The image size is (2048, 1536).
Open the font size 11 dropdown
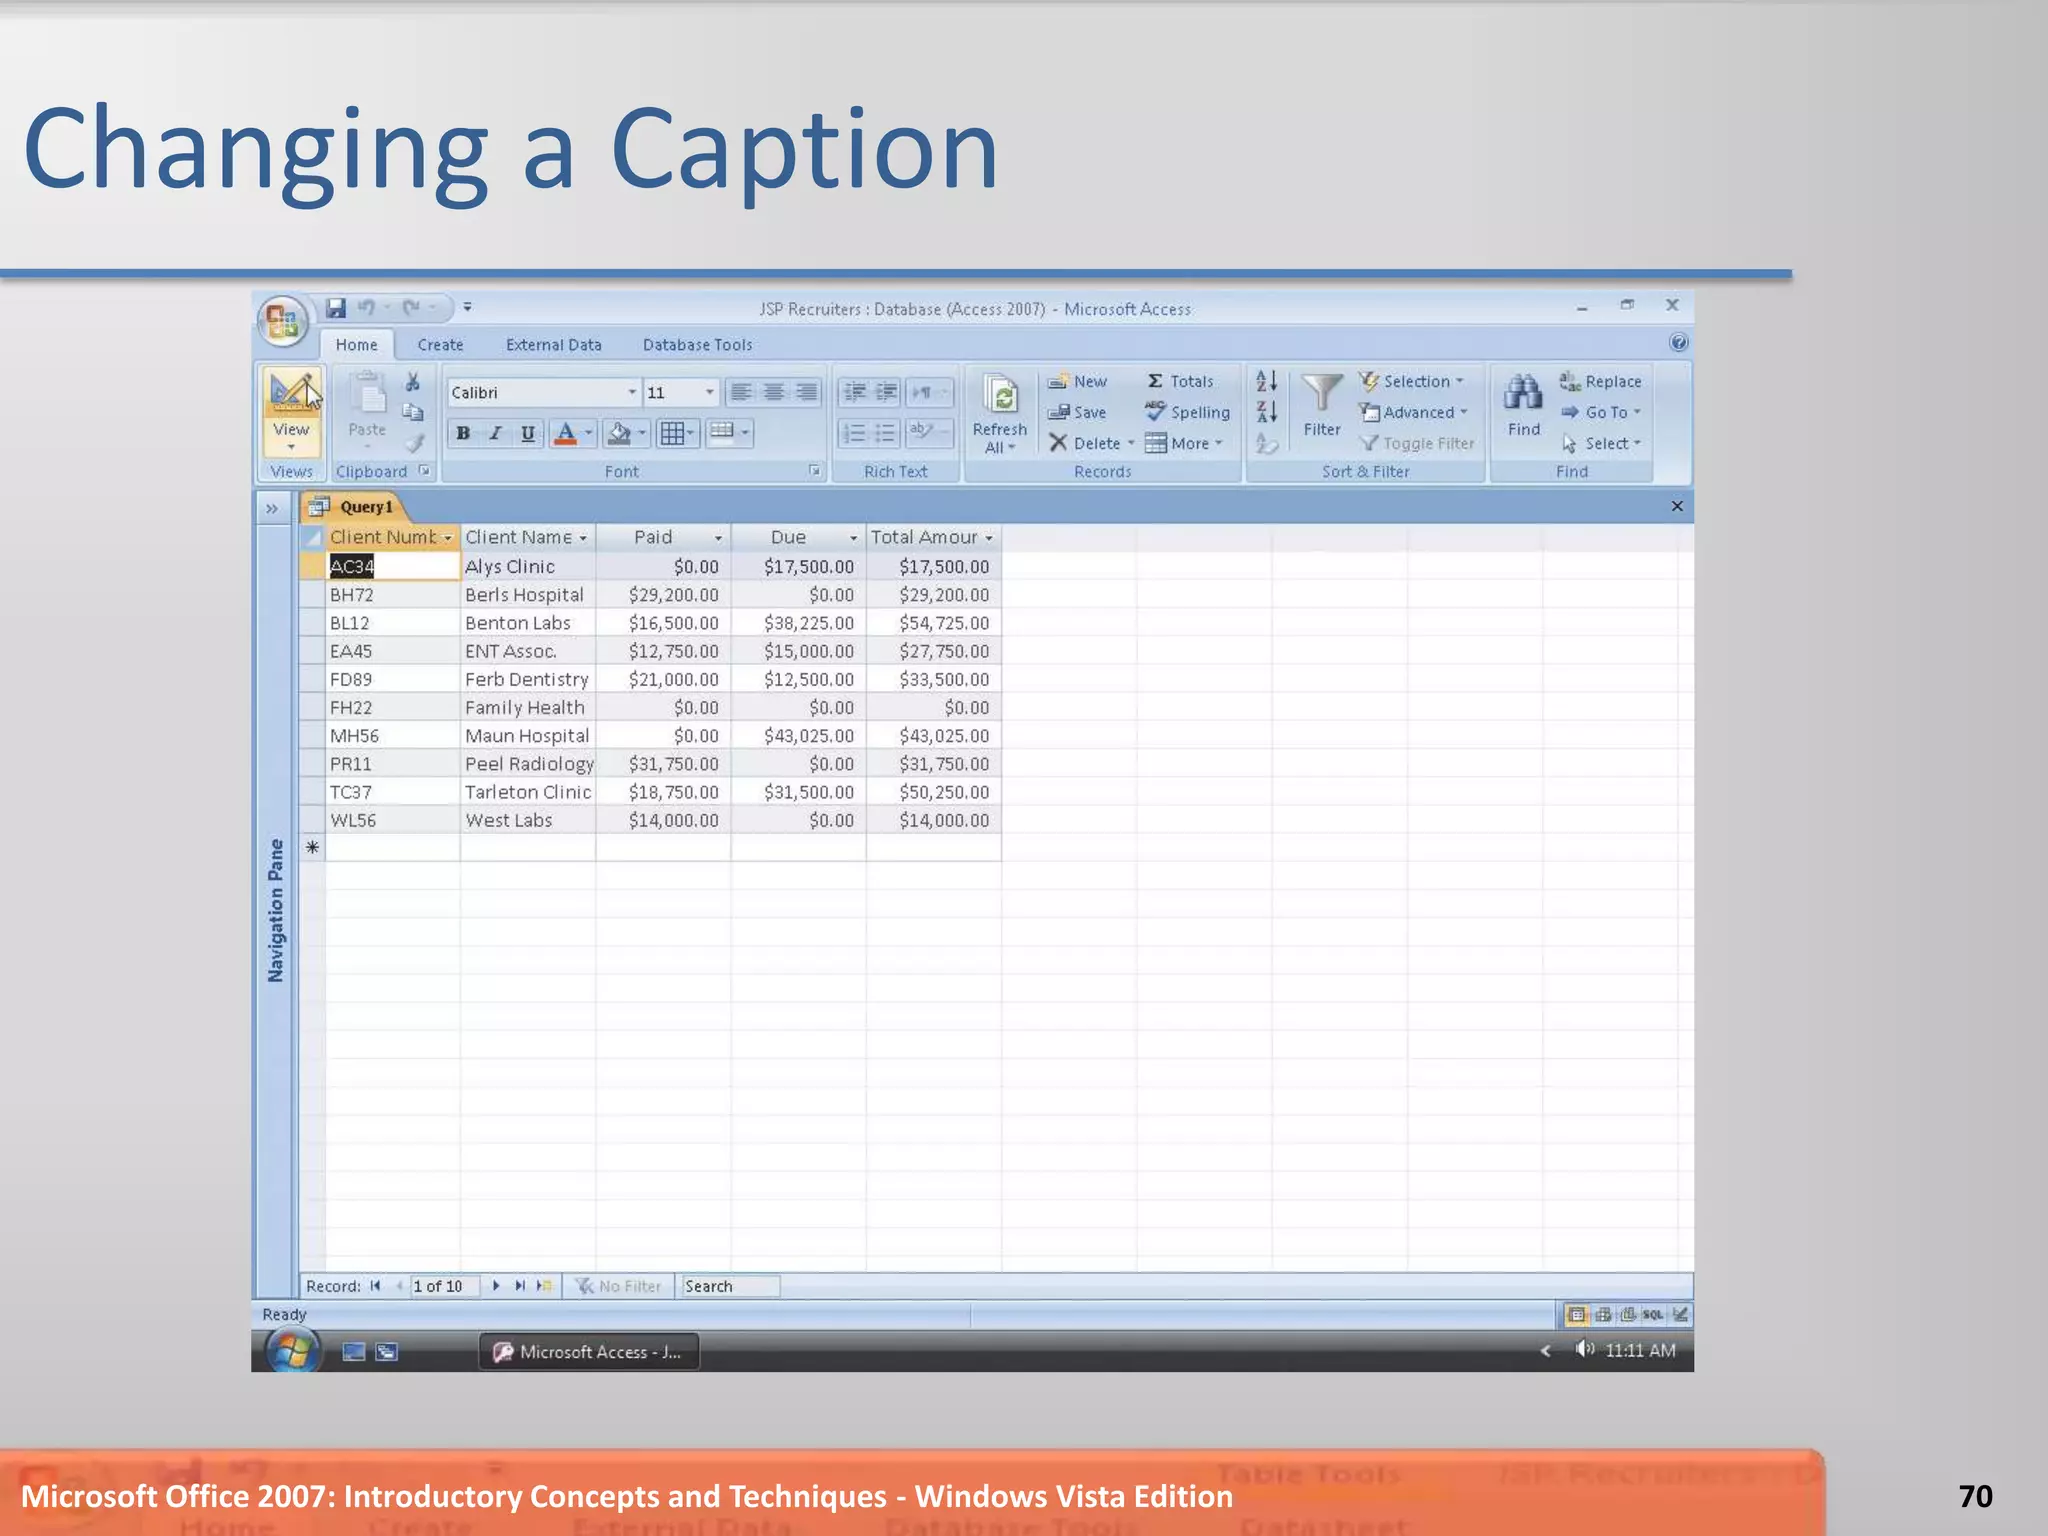click(709, 392)
